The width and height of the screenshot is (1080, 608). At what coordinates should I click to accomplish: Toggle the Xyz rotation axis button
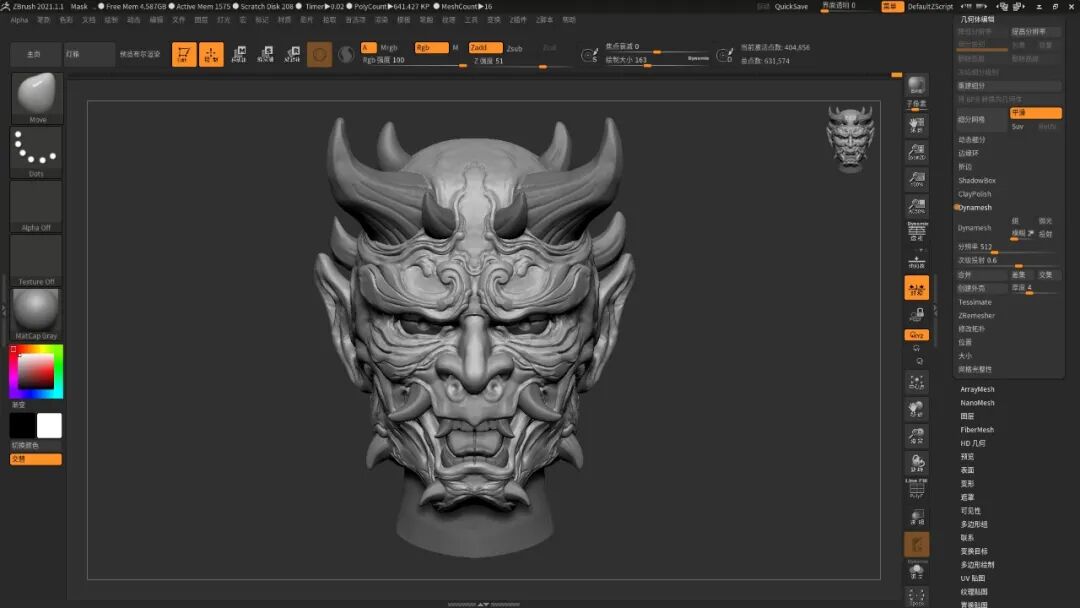[916, 335]
